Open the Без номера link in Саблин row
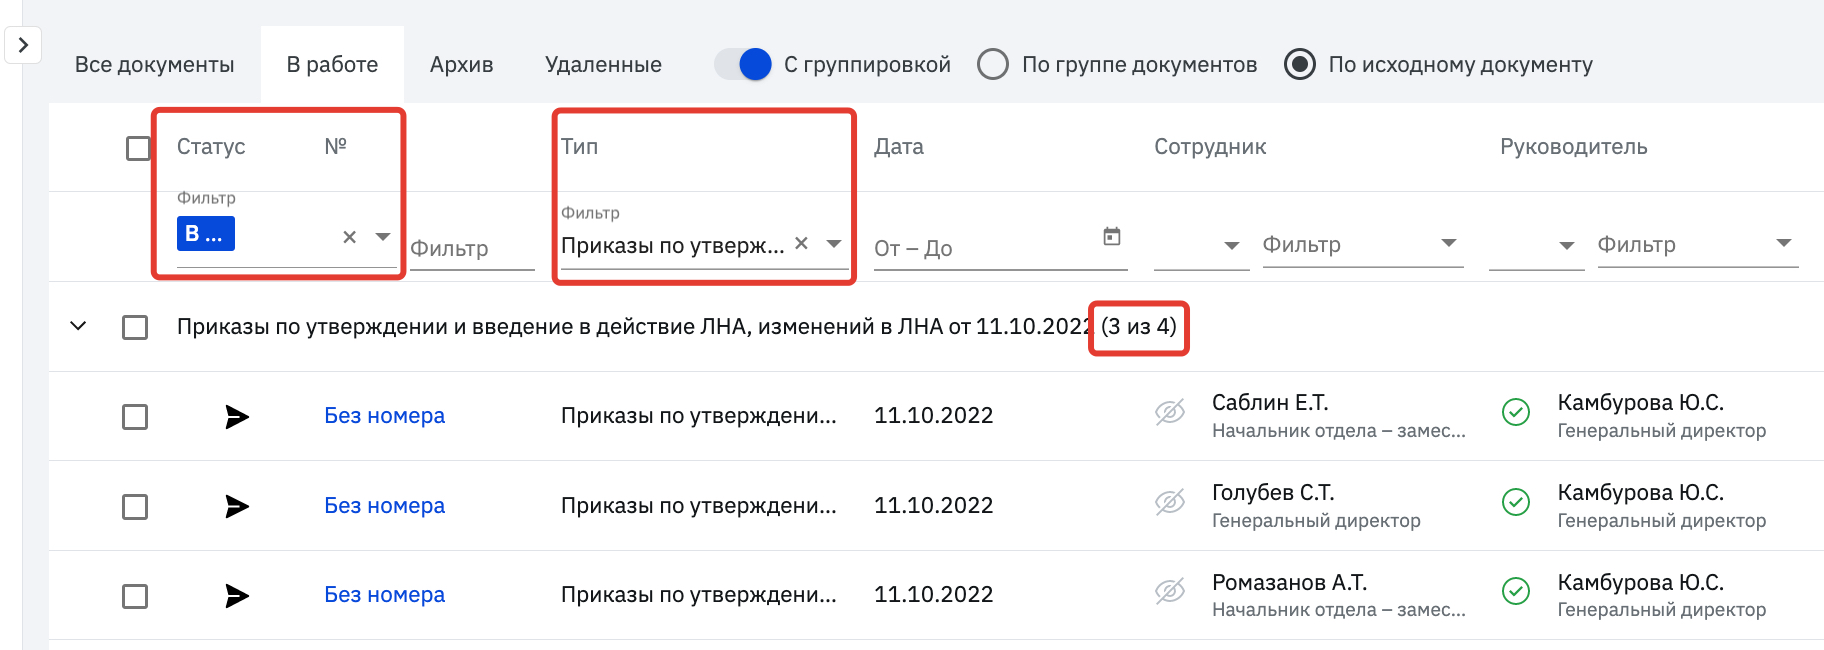The height and width of the screenshot is (650, 1824). coord(385,416)
